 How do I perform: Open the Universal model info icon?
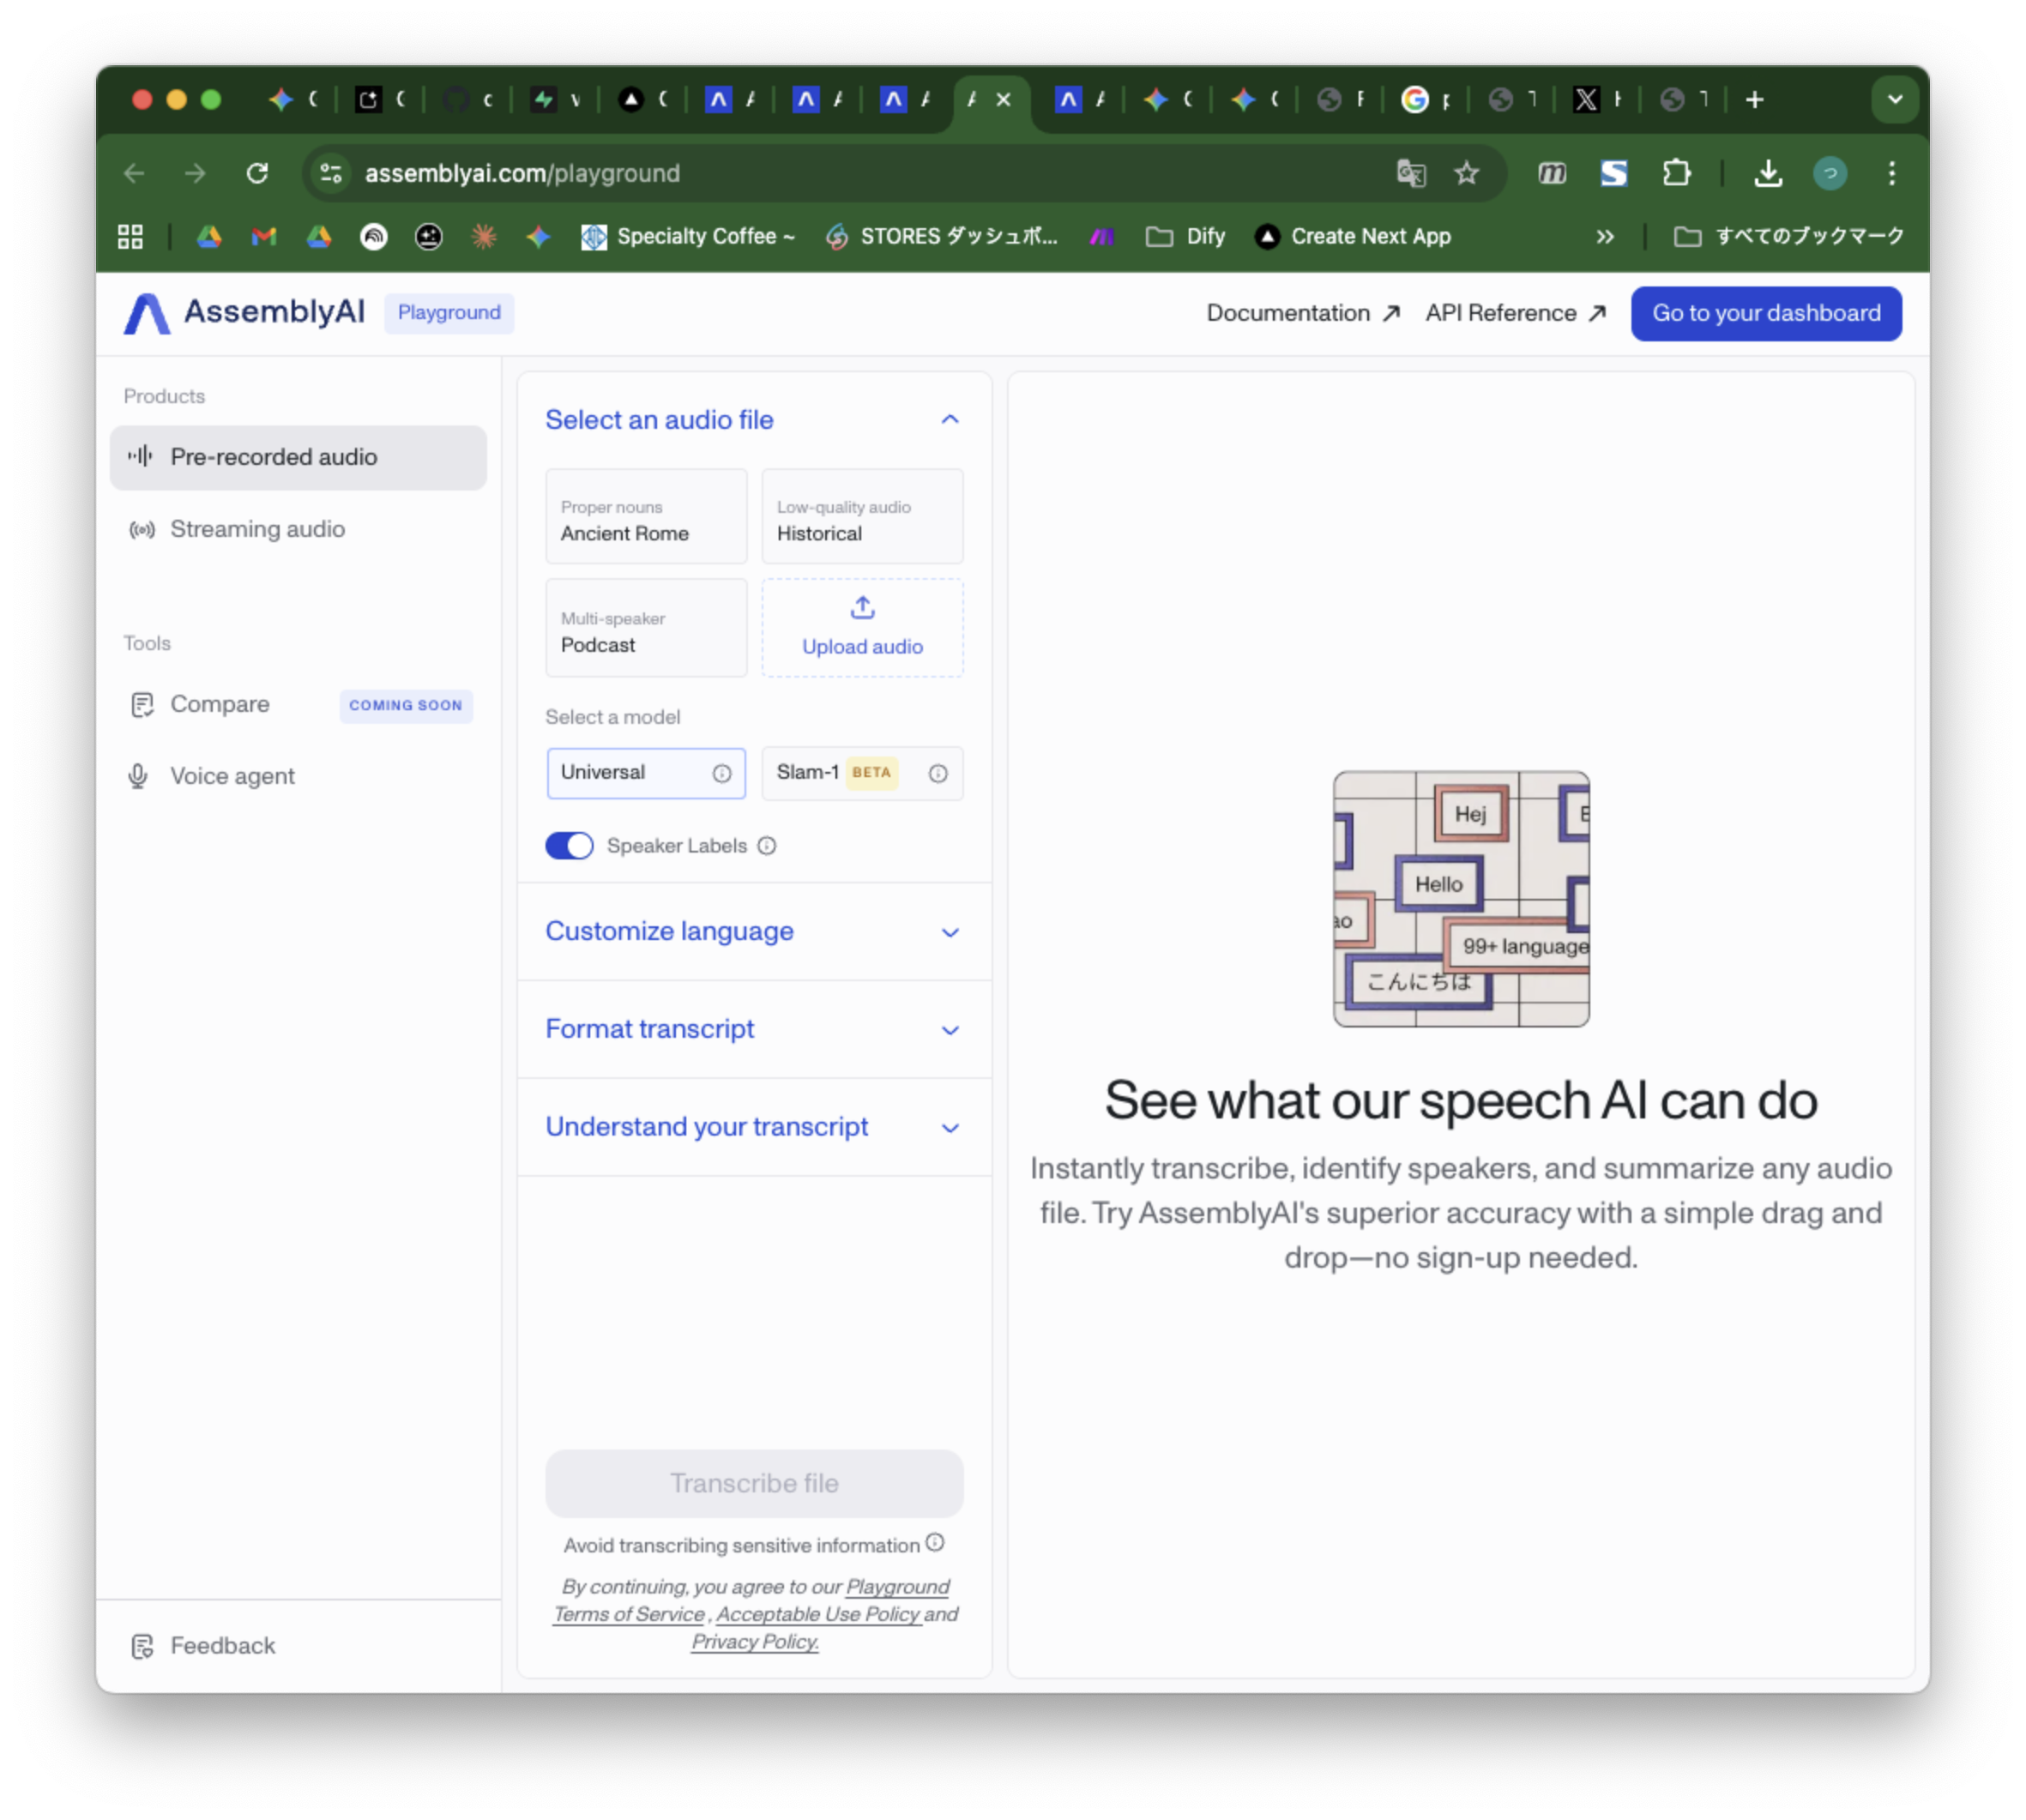pos(721,773)
